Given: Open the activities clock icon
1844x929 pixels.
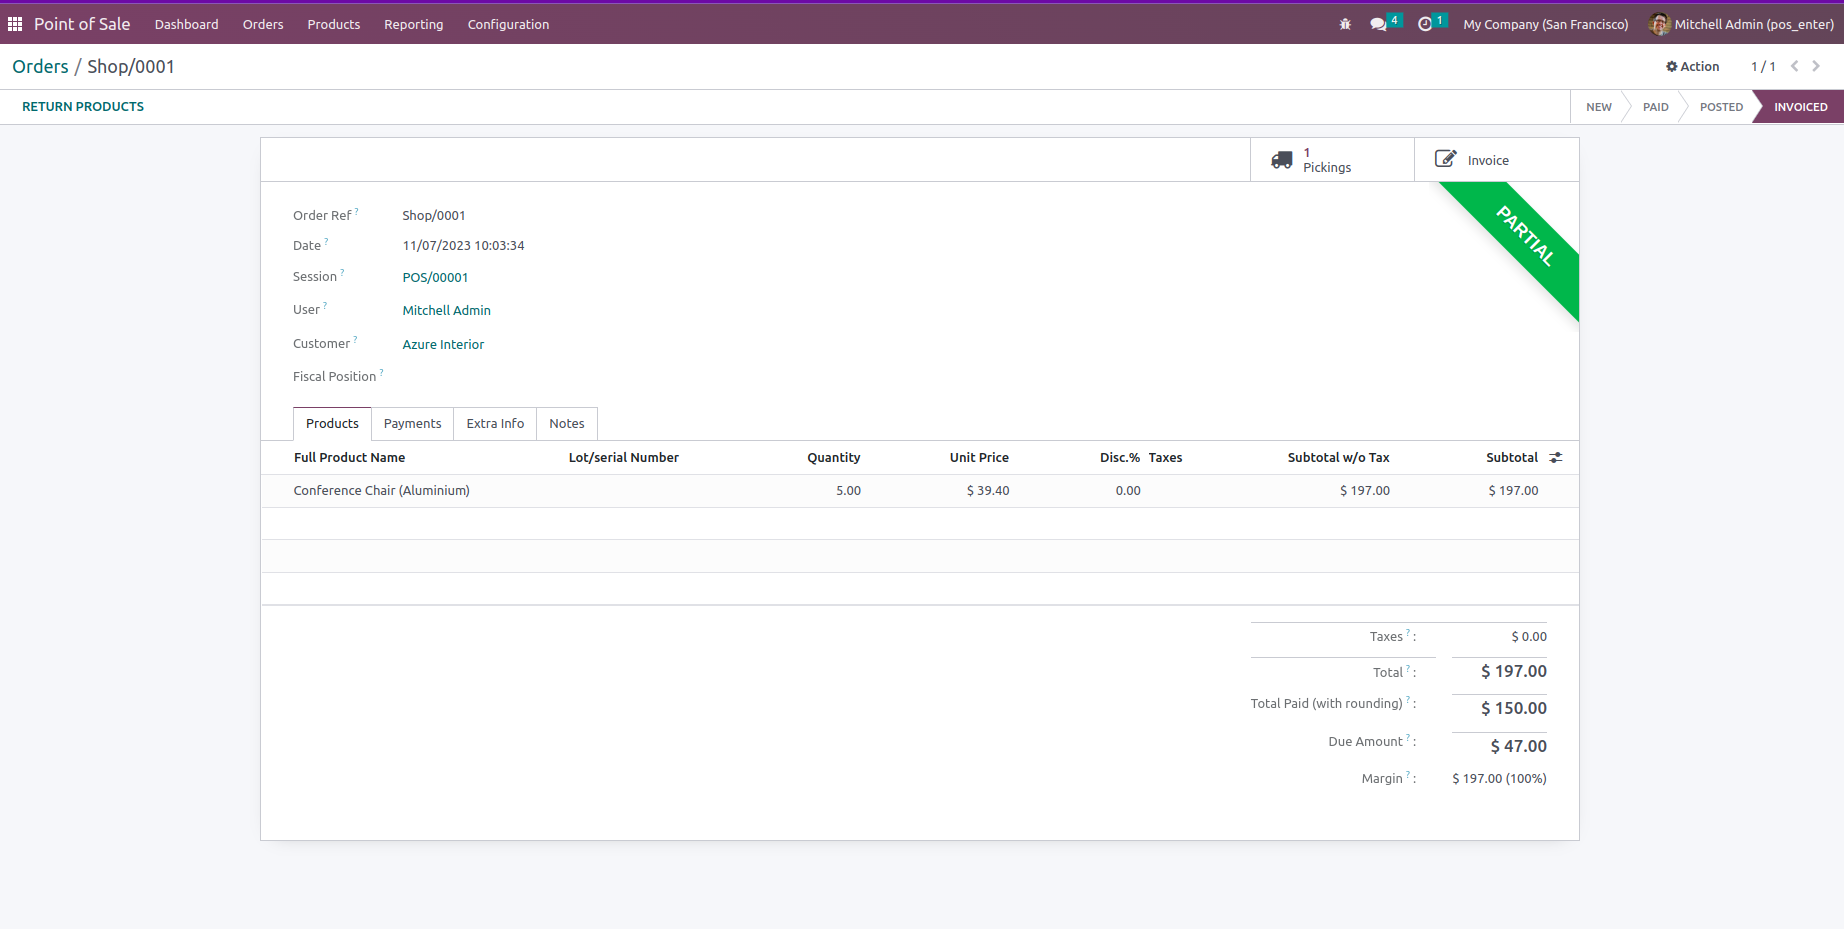Looking at the screenshot, I should coord(1425,24).
